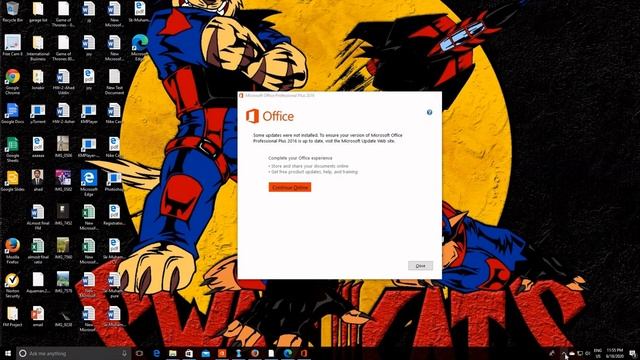640x360 pixels.
Task: Launch the Free Cam 8 shortcut
Action: 13,45
